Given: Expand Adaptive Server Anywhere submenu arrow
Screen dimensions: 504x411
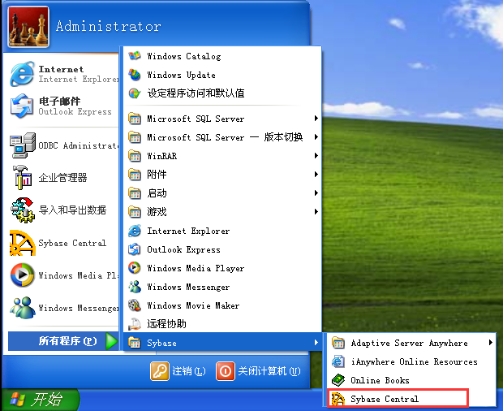Looking at the screenshot, I should click(490, 342).
